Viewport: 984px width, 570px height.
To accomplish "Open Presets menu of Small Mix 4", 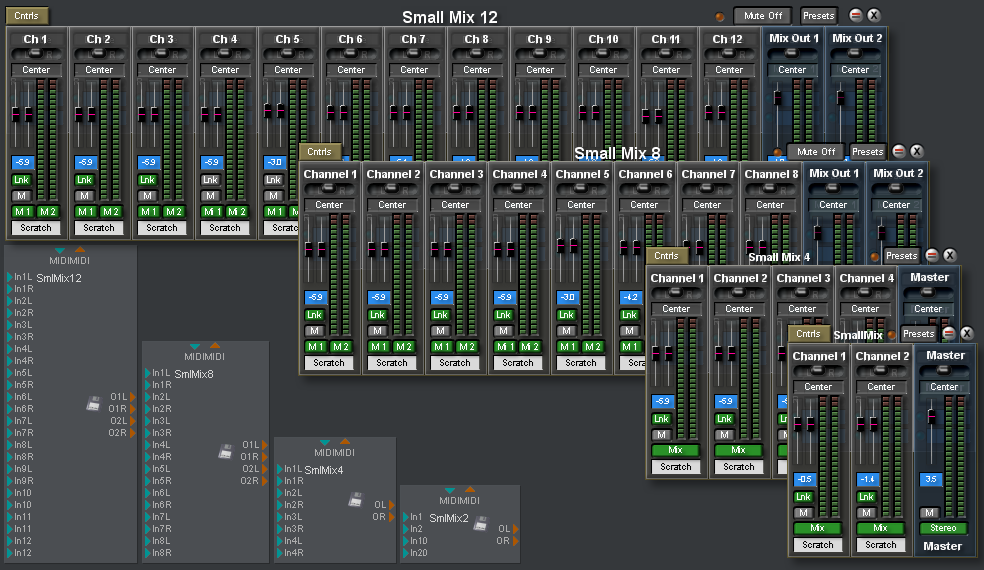I will coord(900,256).
